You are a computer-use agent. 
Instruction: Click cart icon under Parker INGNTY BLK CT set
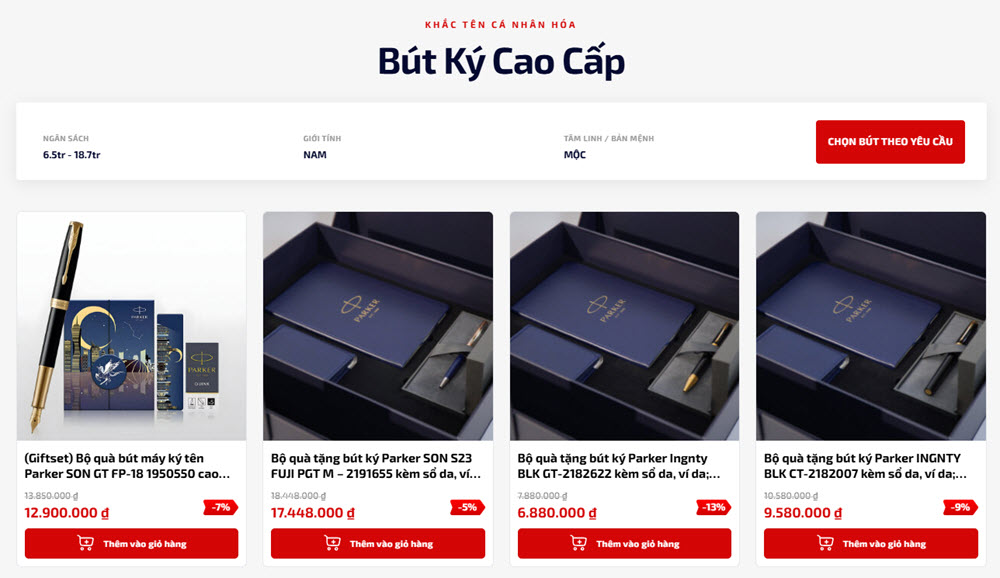pyautogui.click(x=825, y=543)
